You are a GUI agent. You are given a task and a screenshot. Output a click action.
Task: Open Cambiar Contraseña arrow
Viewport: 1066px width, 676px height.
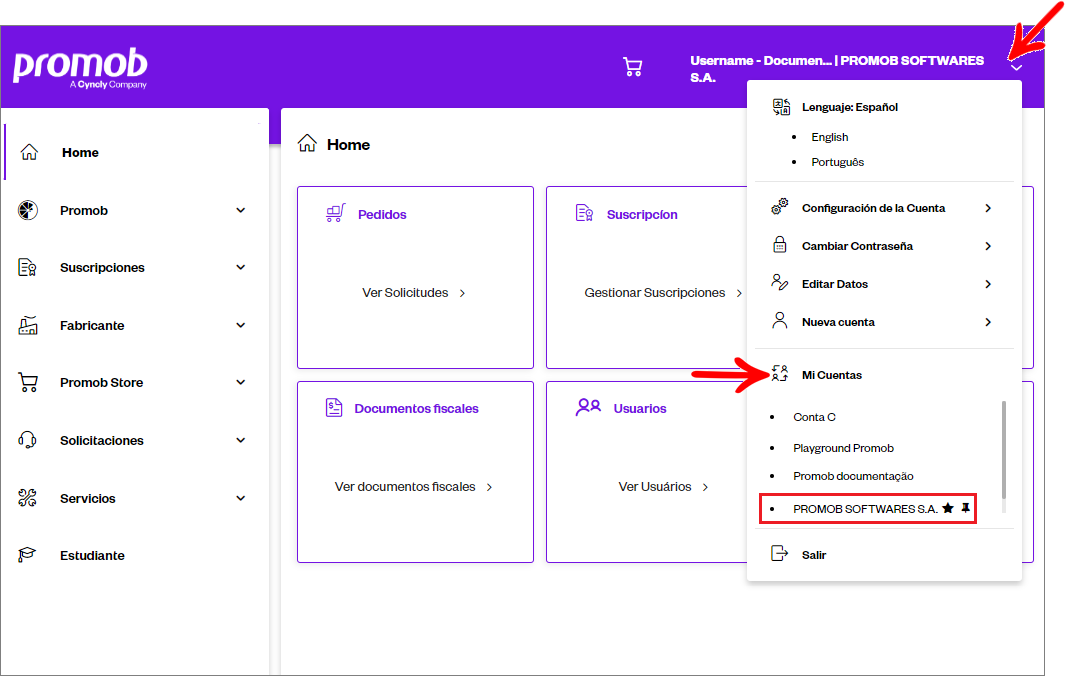pos(988,246)
